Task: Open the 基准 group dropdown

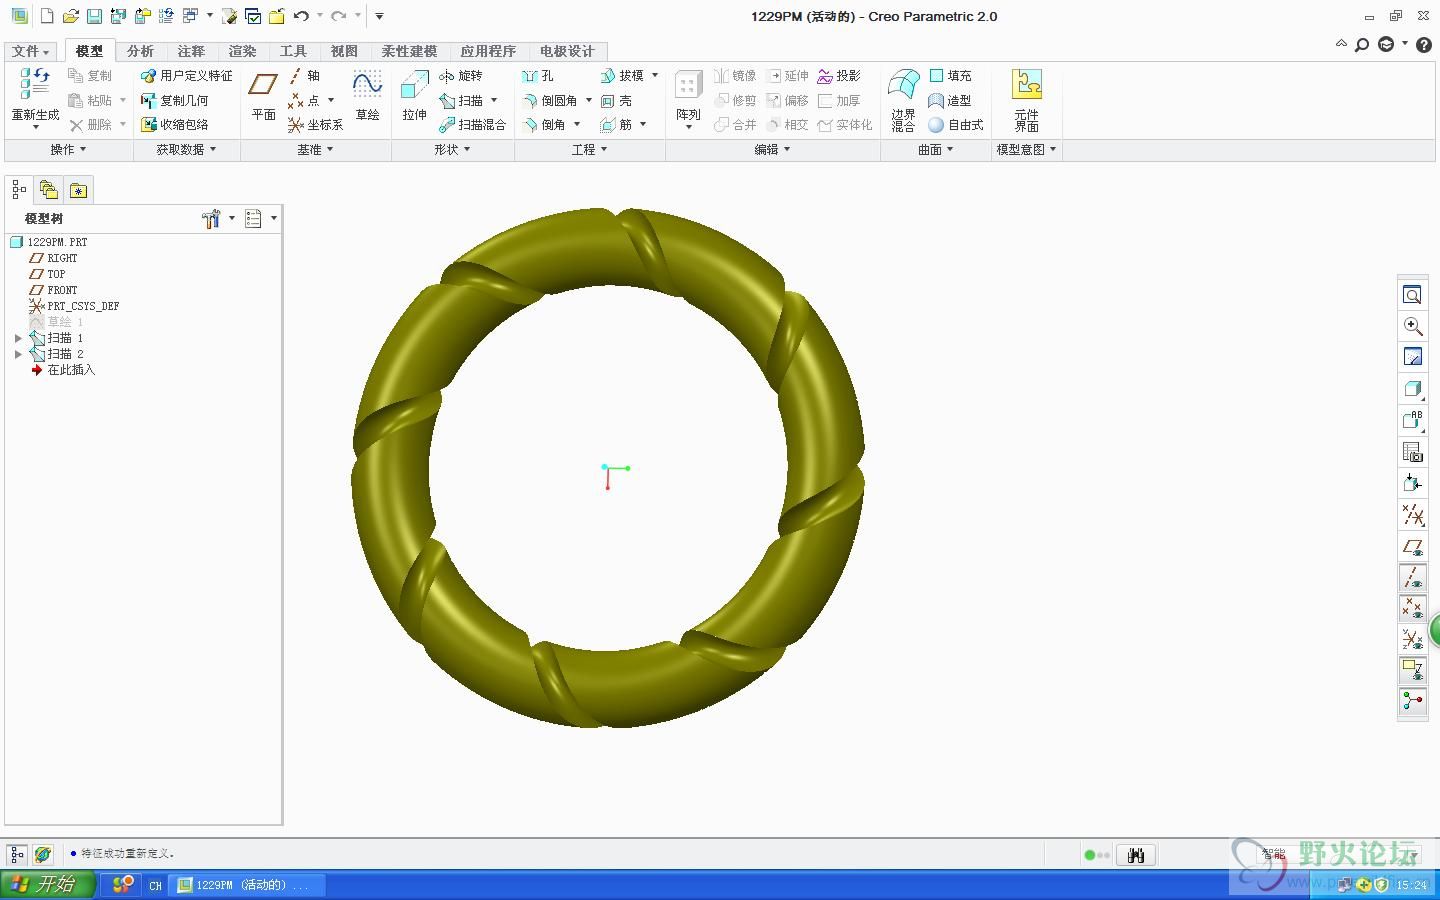Action: coord(315,149)
